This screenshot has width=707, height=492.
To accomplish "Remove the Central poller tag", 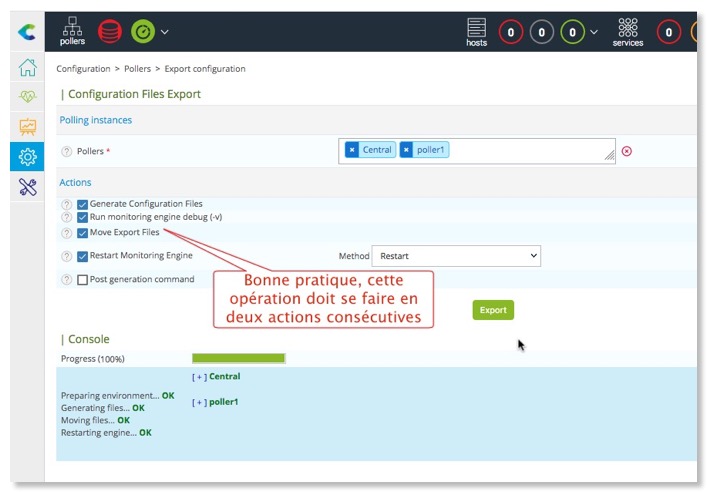I will coord(352,150).
